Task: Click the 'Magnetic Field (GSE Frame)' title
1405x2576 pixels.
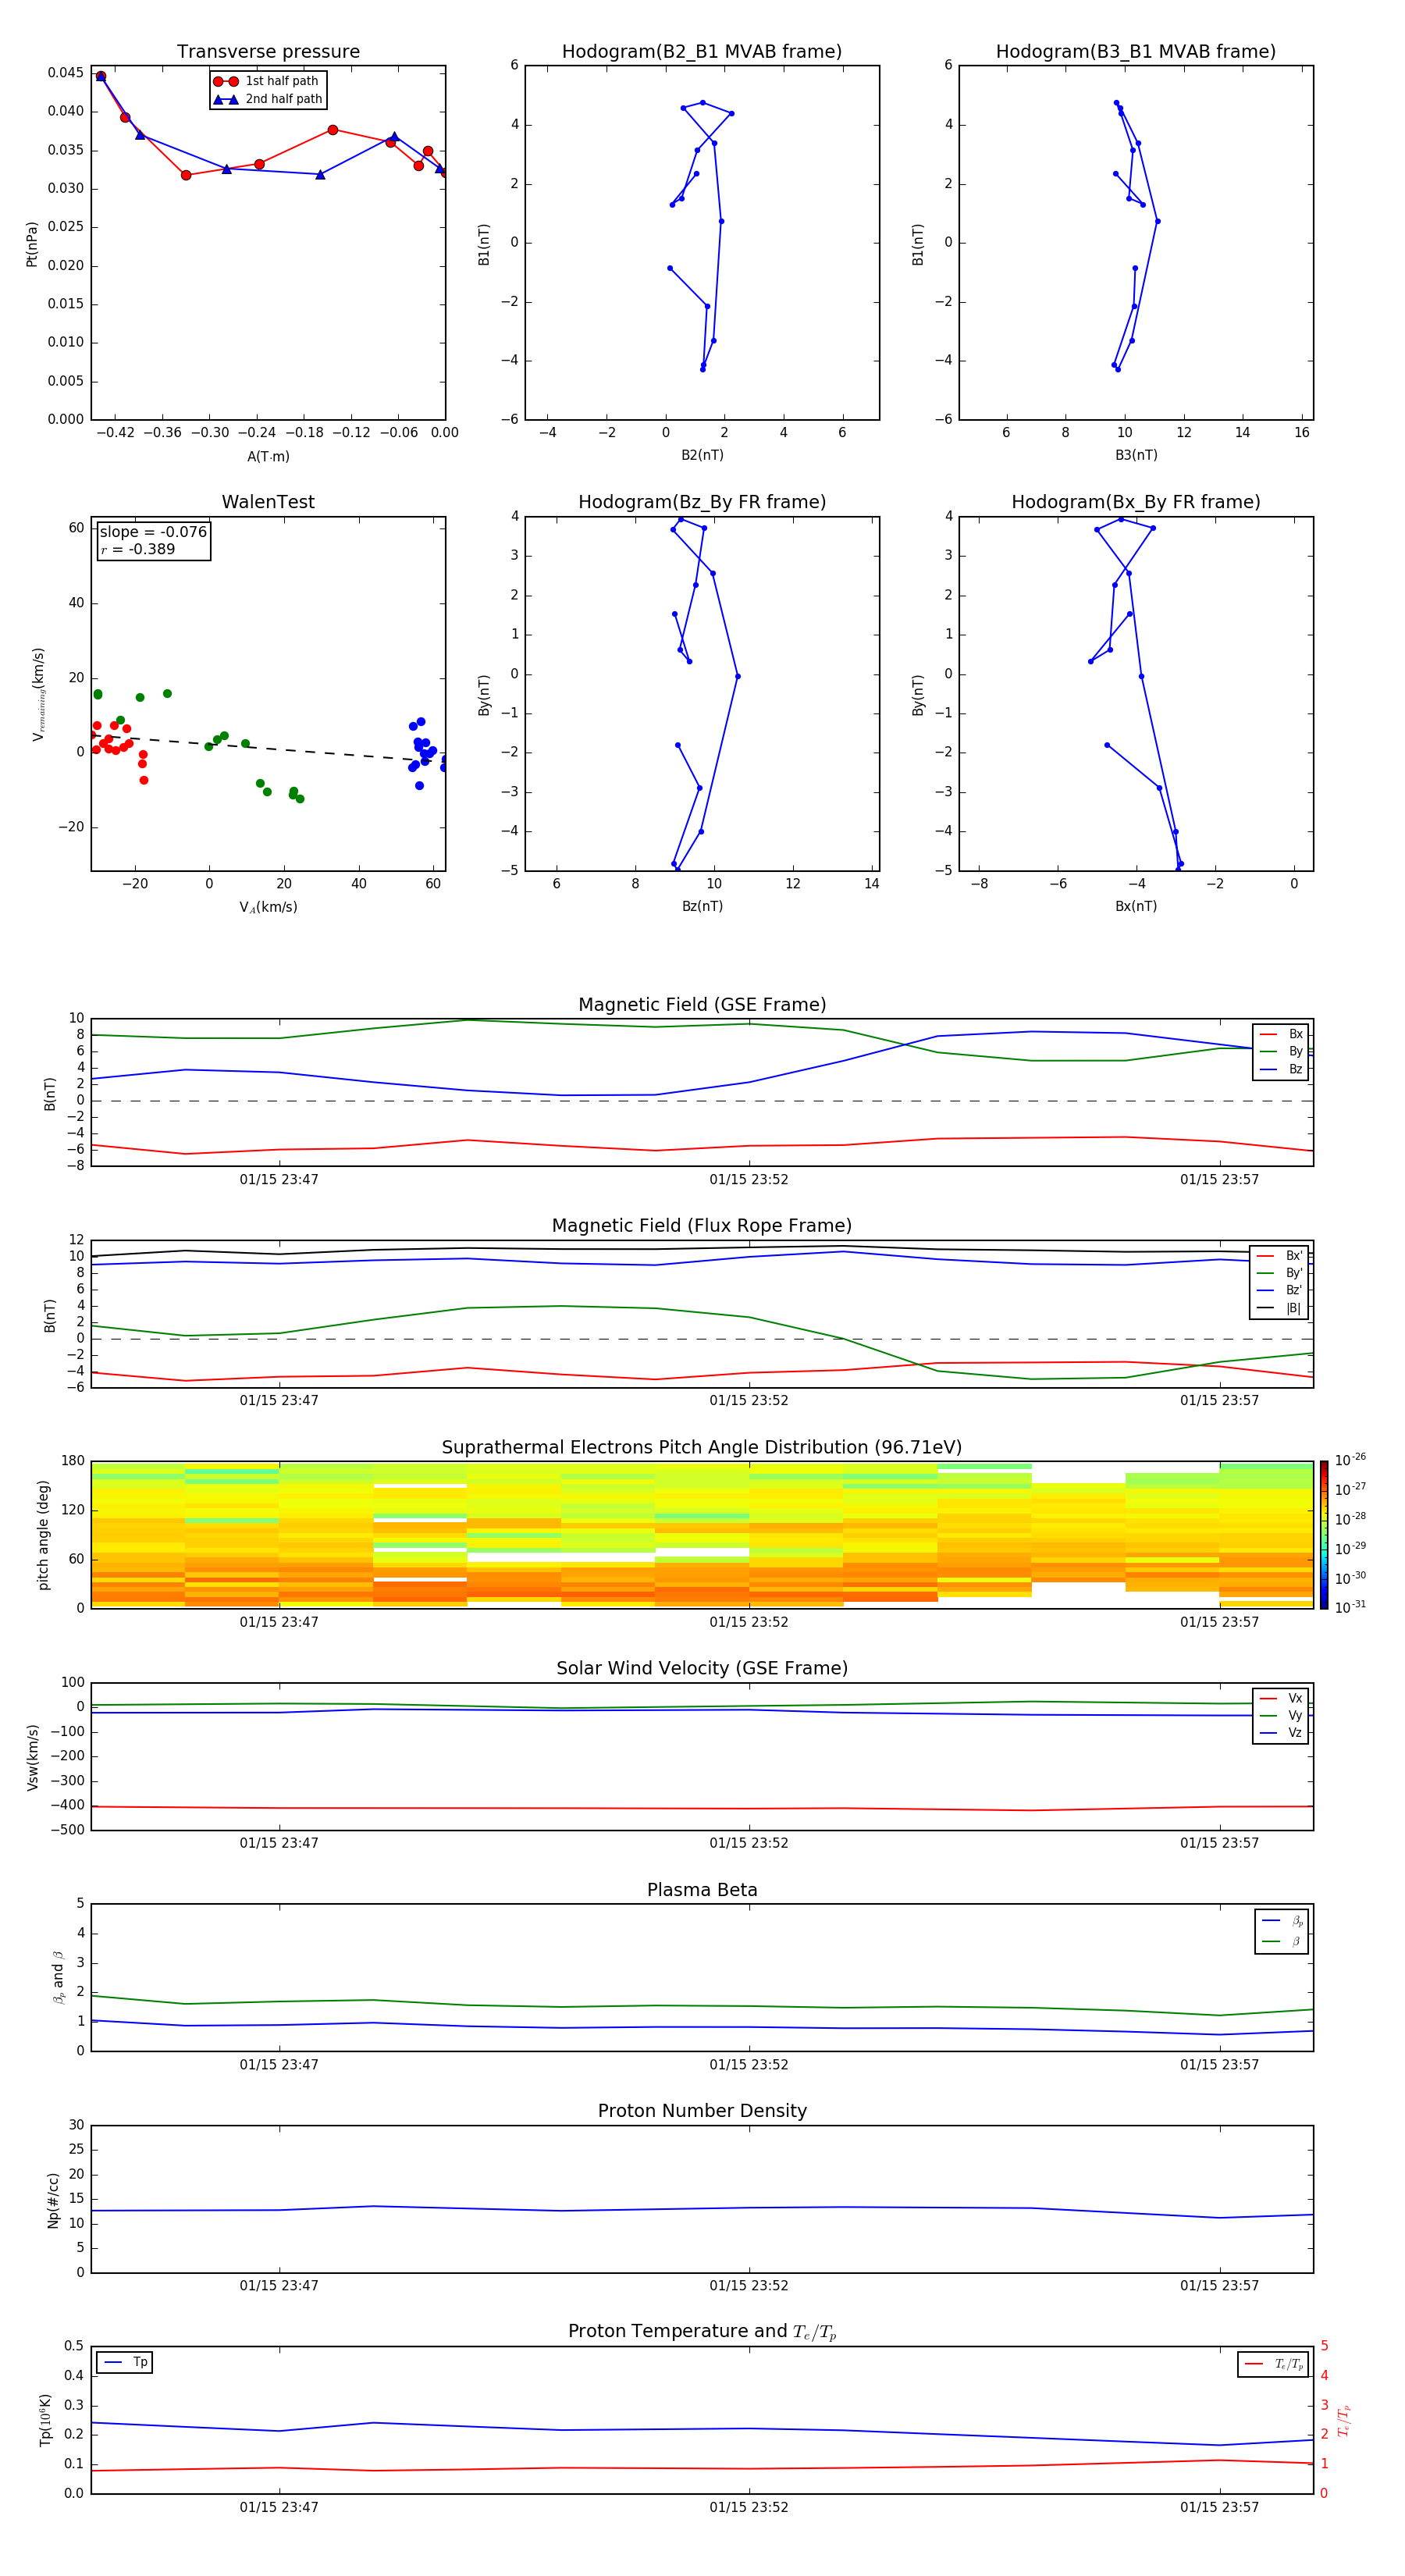Action: pyautogui.click(x=702, y=1005)
